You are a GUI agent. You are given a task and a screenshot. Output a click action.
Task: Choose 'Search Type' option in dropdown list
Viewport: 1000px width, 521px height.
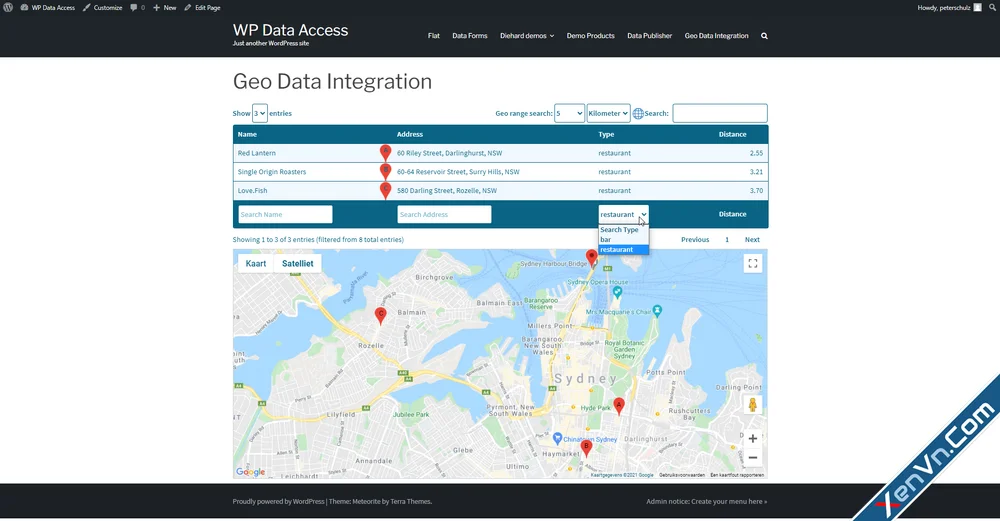[624, 230]
